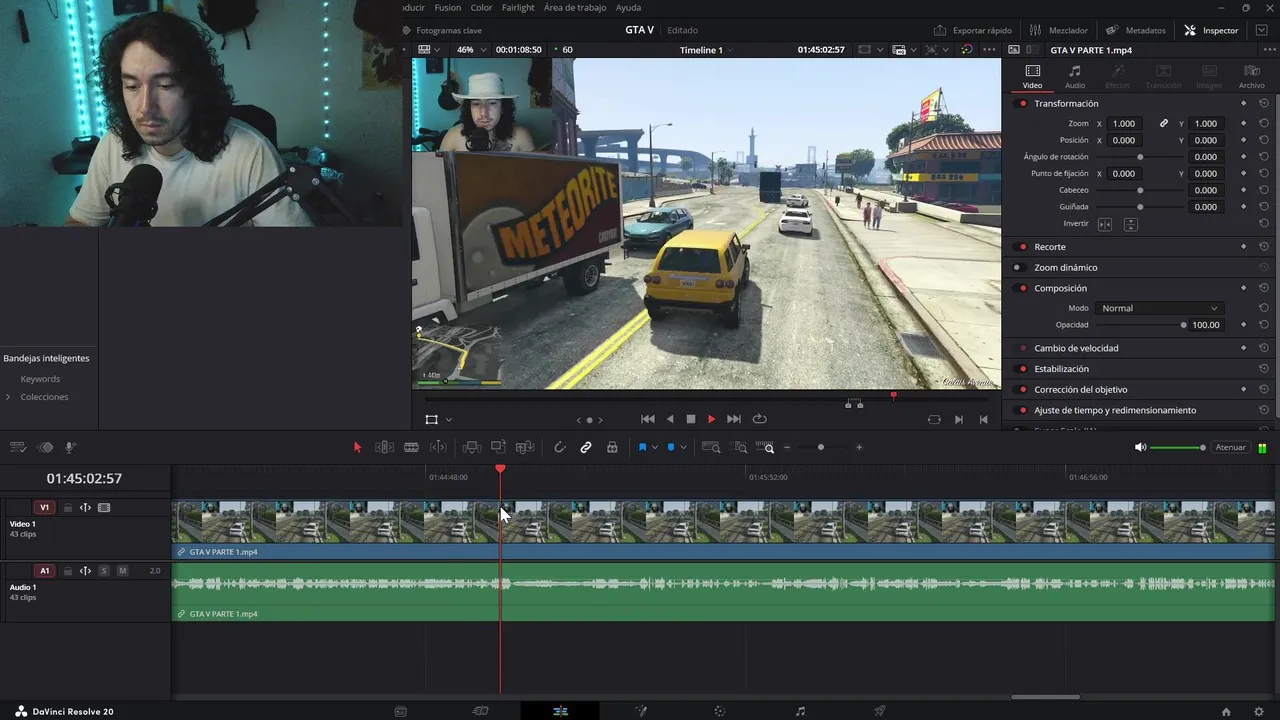
Task: Click the go to first frame button
Action: click(647, 419)
